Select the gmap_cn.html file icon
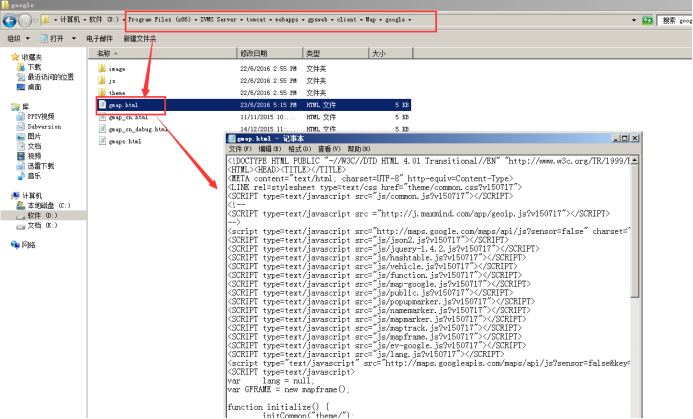 [x=103, y=117]
